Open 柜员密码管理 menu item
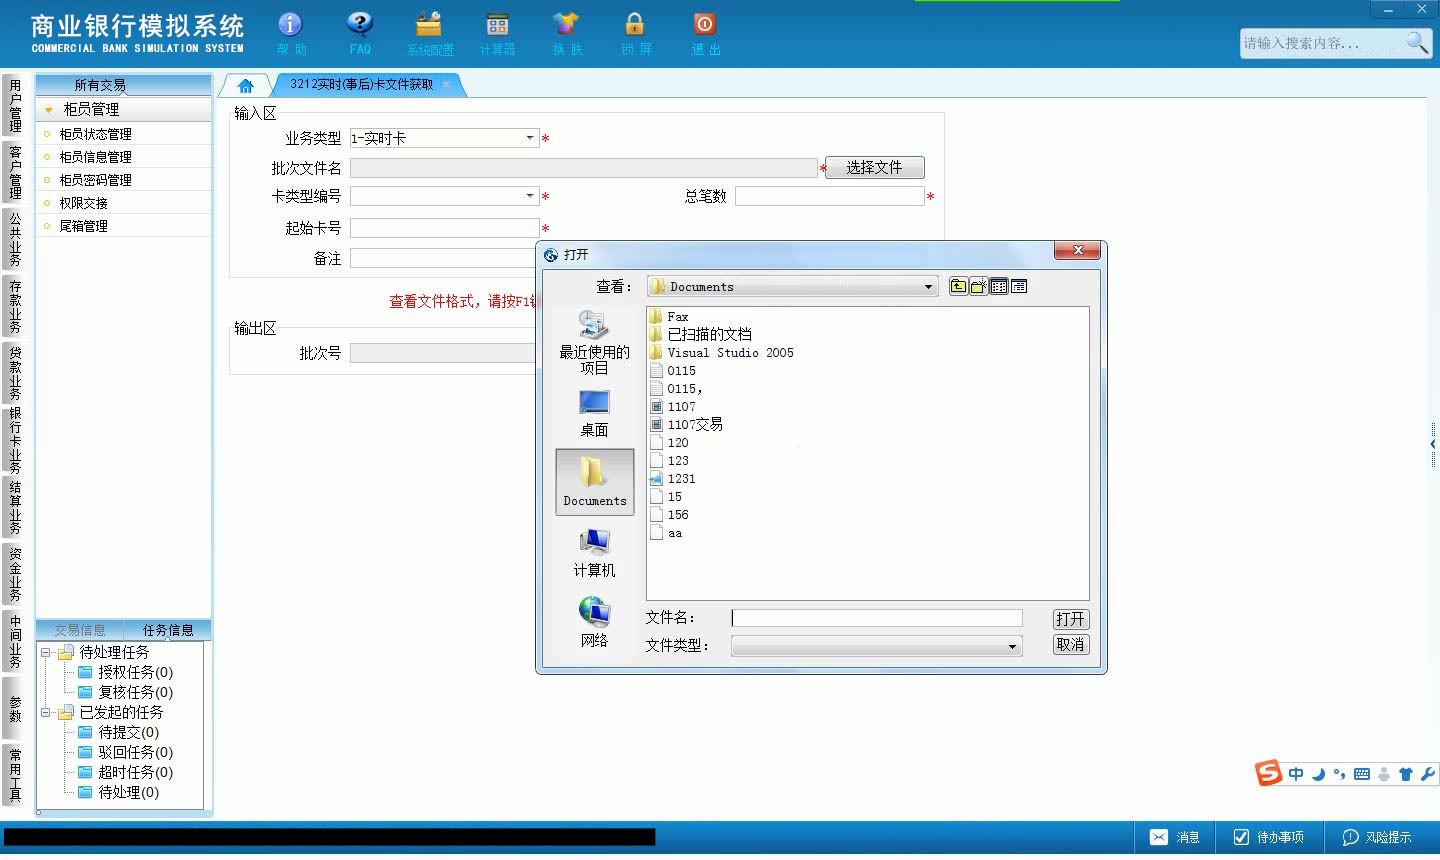Screen dimensions: 1440x860 pos(95,180)
